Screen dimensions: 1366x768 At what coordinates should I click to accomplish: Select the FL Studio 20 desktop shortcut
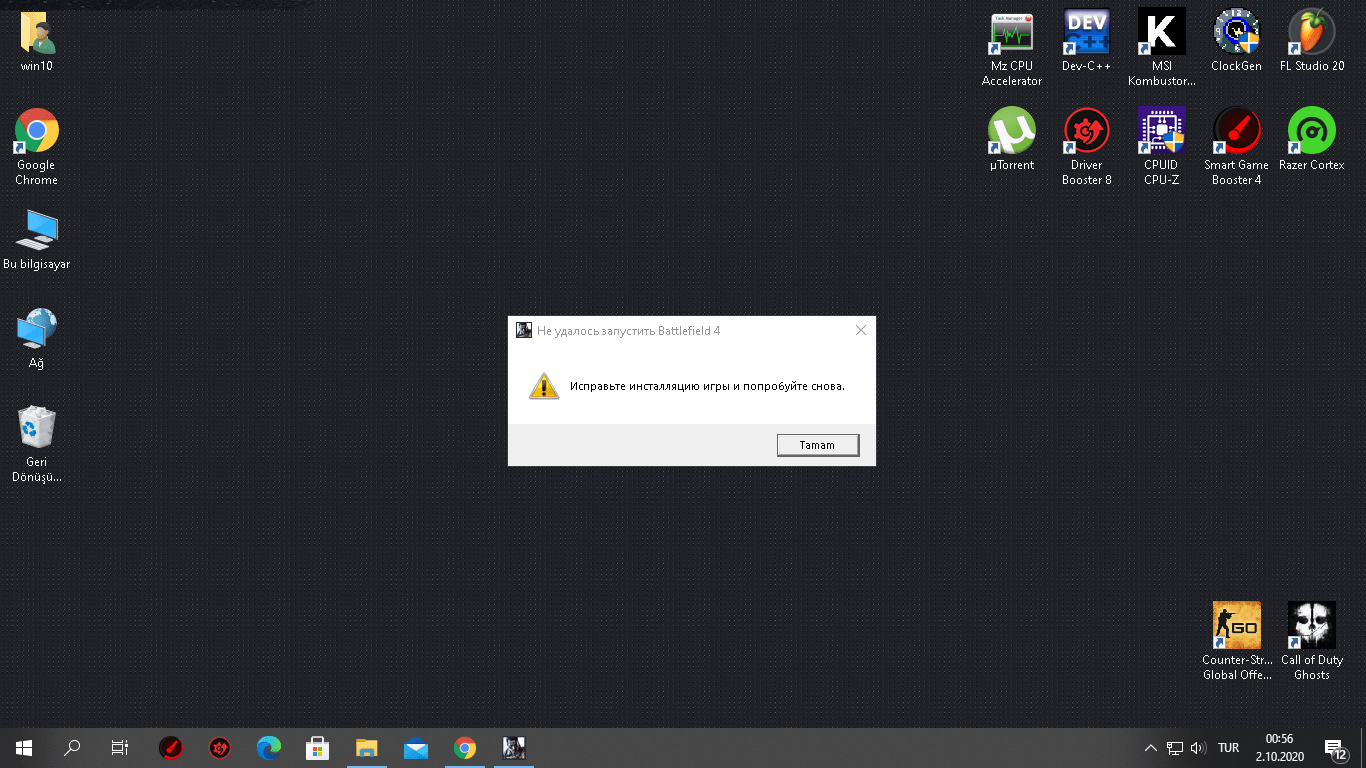tap(1312, 41)
